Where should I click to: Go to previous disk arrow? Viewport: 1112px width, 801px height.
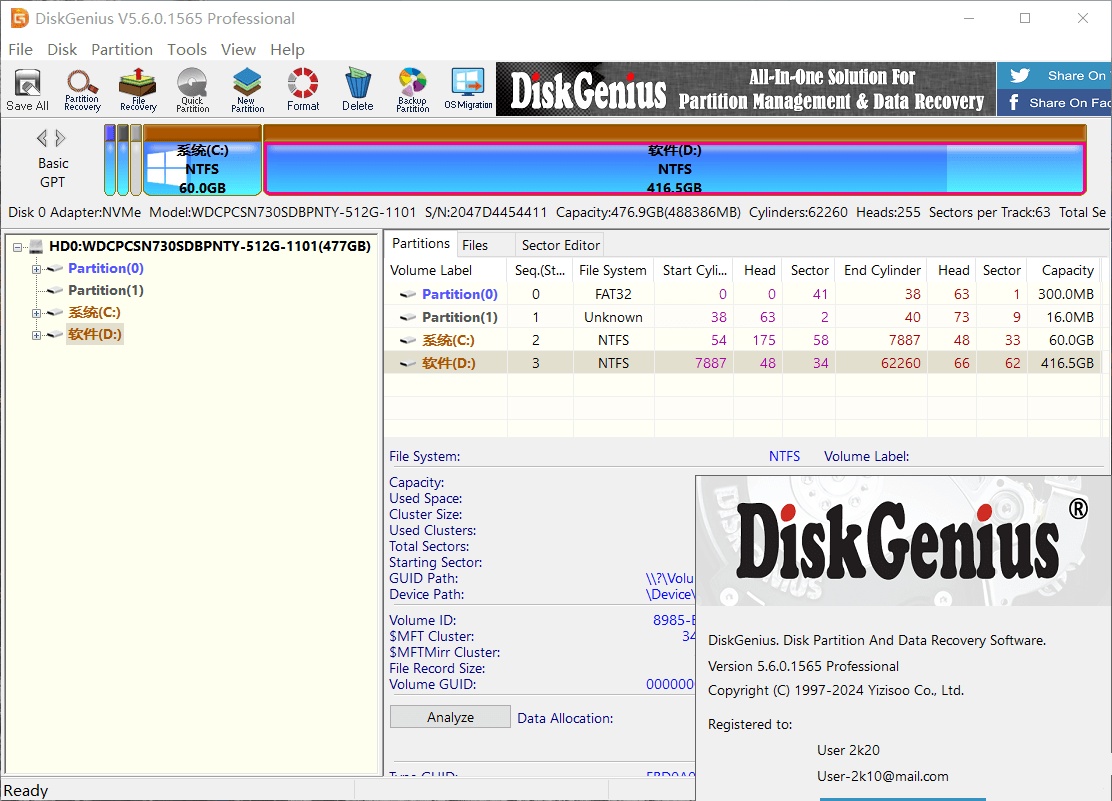42,138
